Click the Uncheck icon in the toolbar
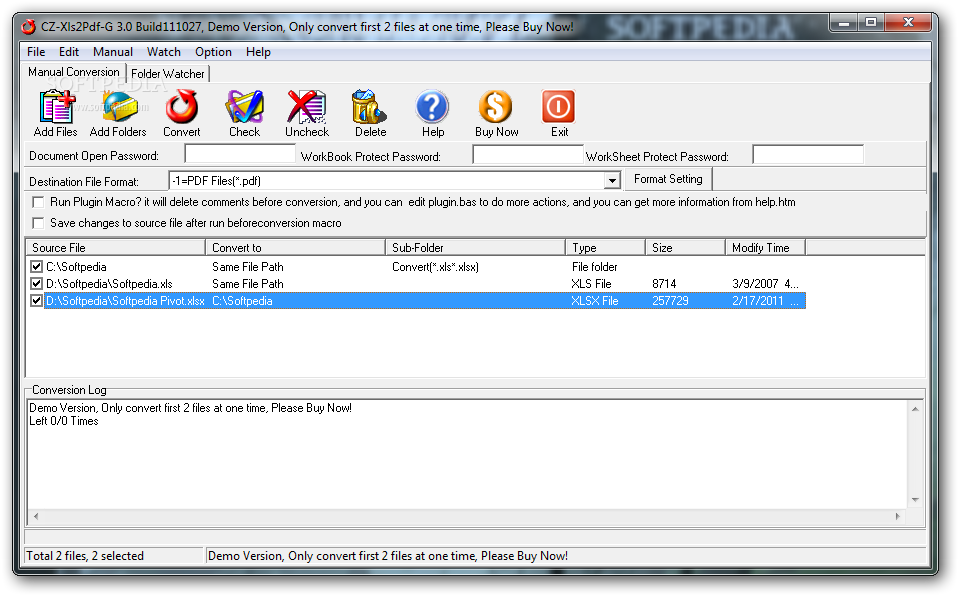Image resolution: width=959 pixels, height=596 pixels. (x=307, y=107)
